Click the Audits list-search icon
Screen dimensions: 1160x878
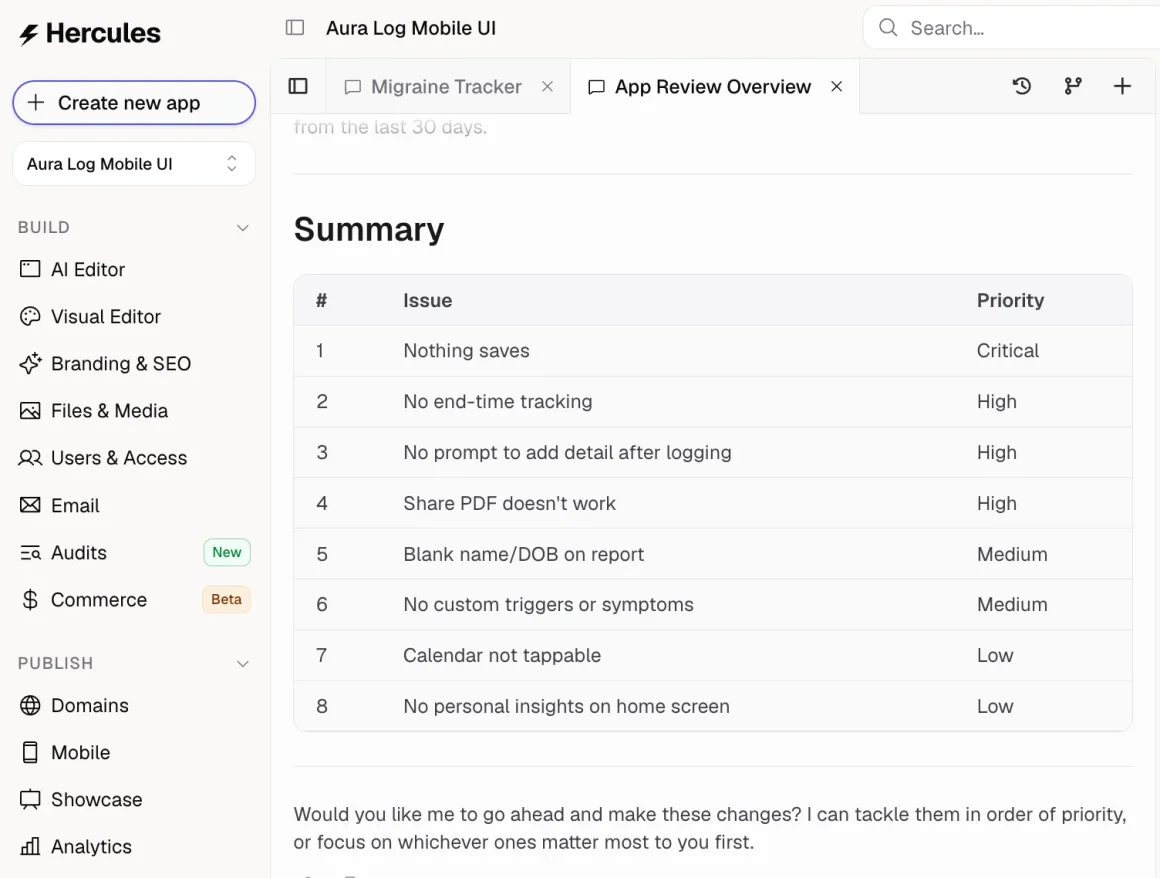30,553
